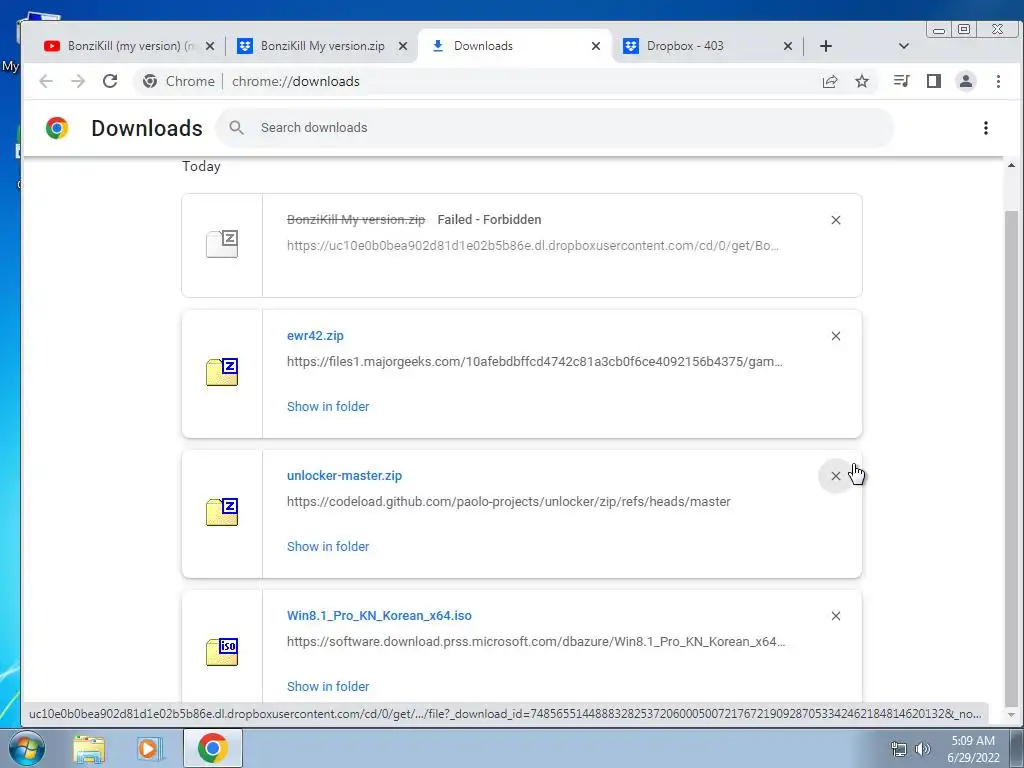The width and height of the screenshot is (1024, 768).
Task: Click the Today date heading
Action: pyautogui.click(x=201, y=167)
